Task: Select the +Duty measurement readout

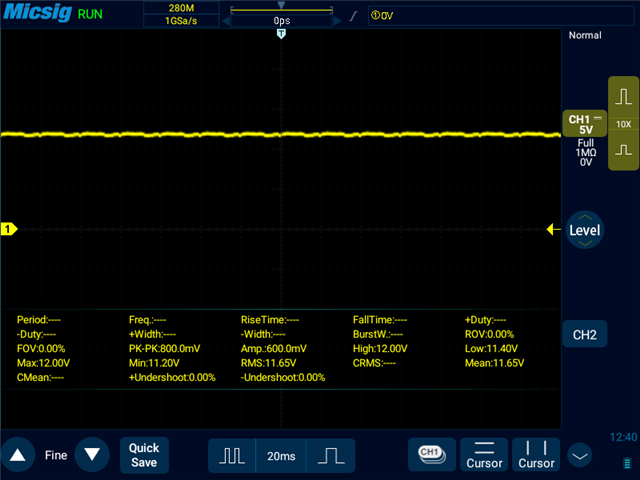Action: [485, 320]
